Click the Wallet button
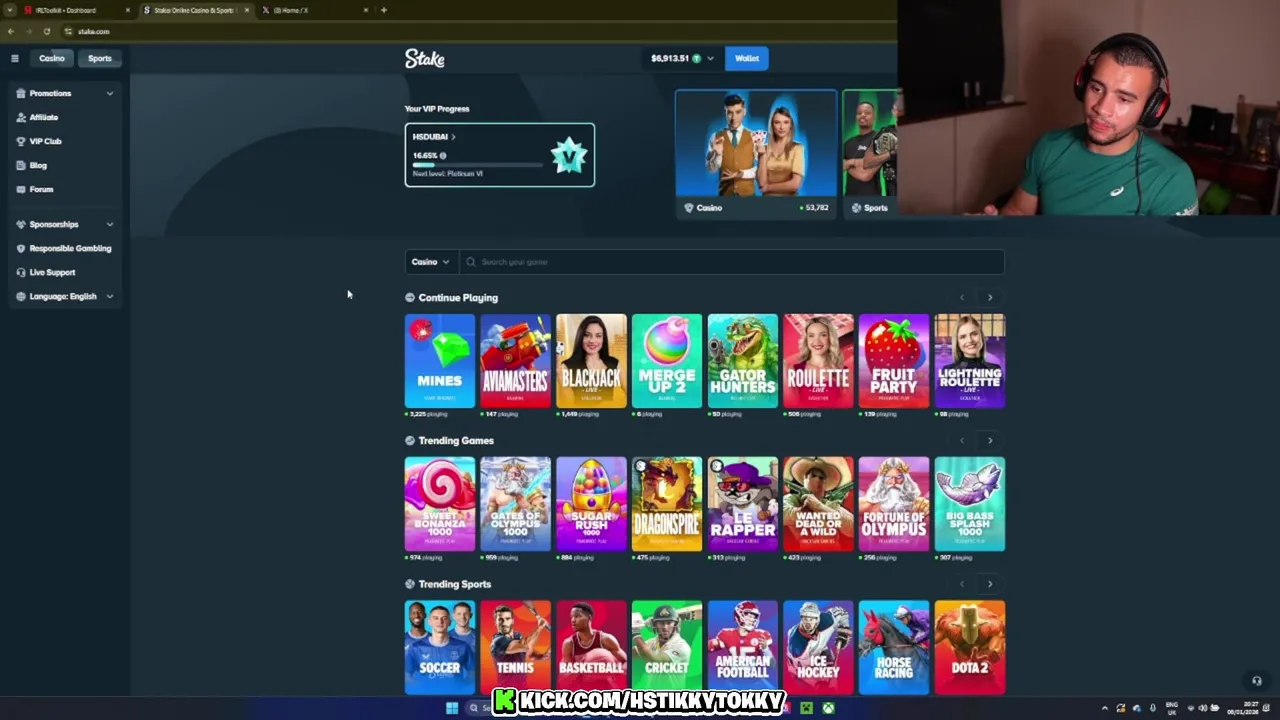Screen dimensions: 1280x720 point(747,58)
